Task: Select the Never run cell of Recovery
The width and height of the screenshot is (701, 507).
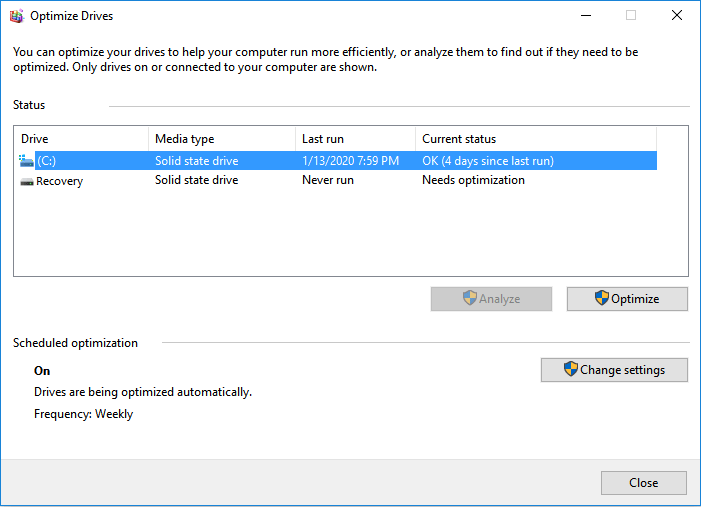Action: click(x=328, y=181)
